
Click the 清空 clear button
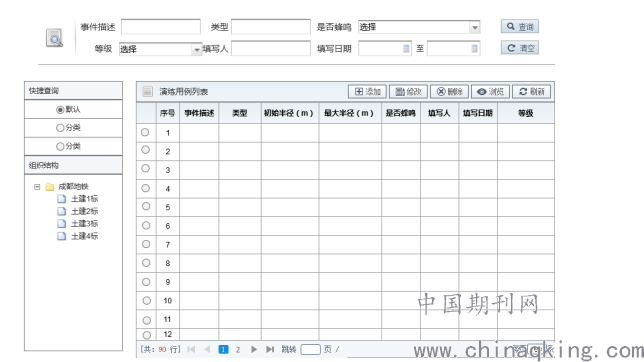[x=520, y=48]
